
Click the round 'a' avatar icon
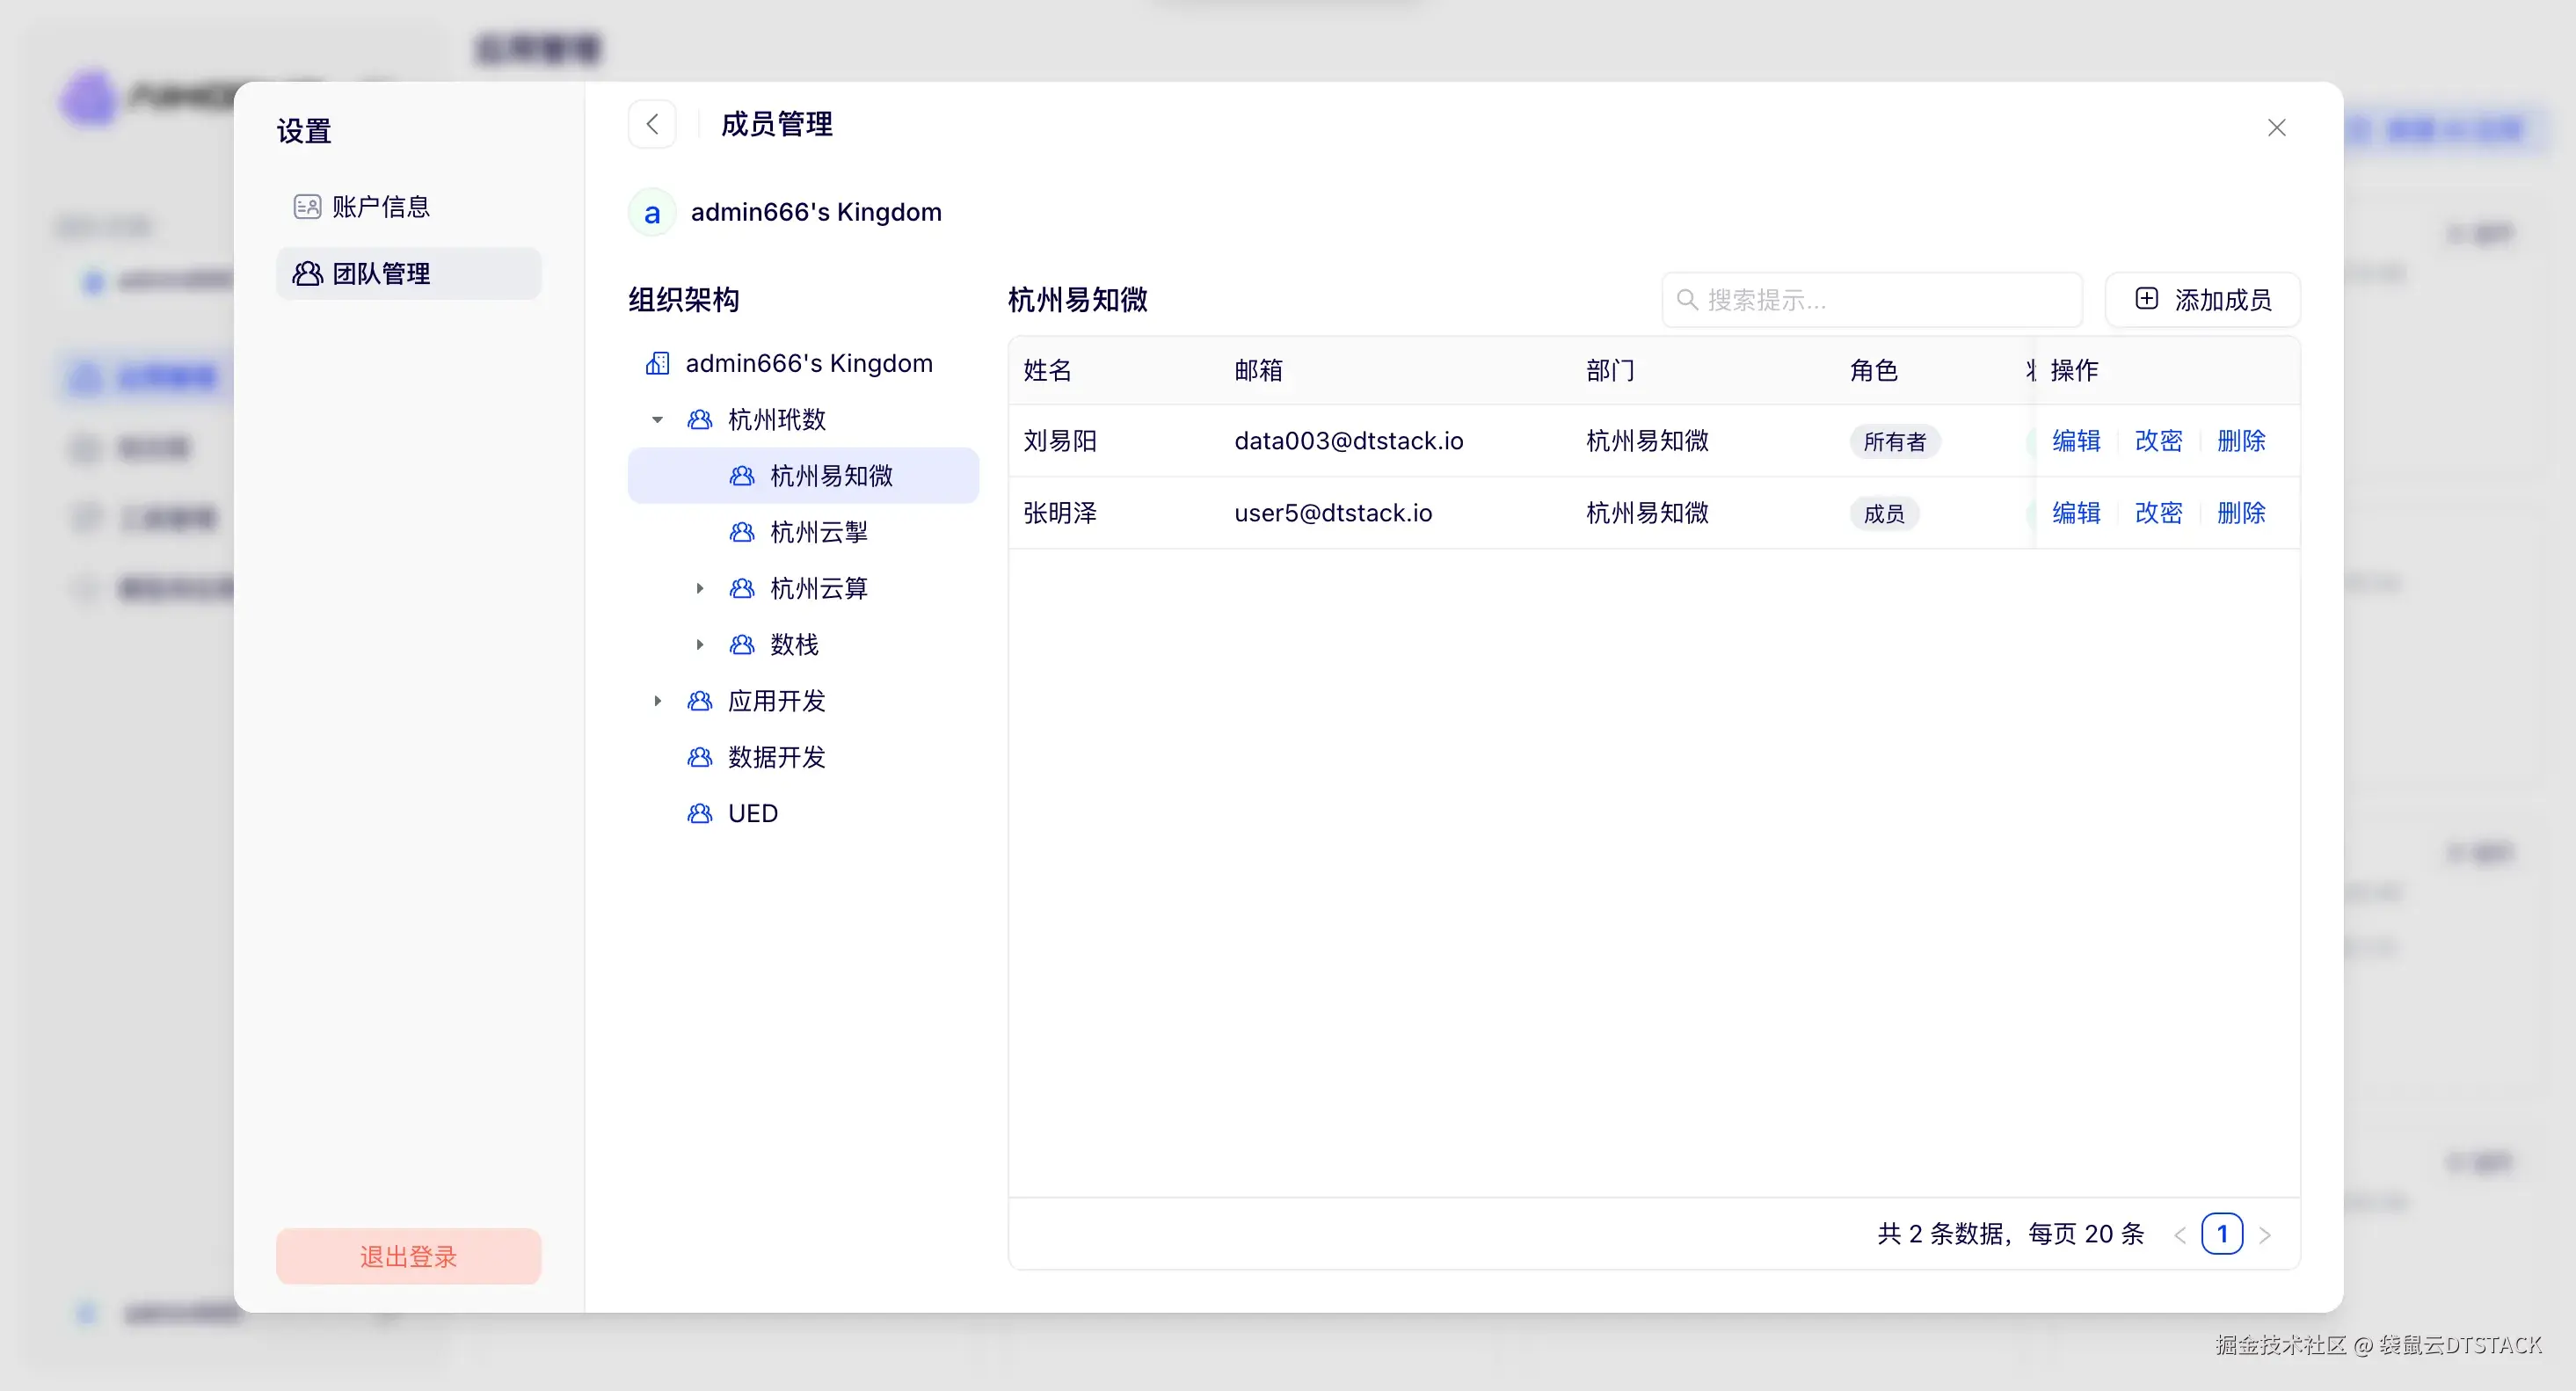point(652,212)
